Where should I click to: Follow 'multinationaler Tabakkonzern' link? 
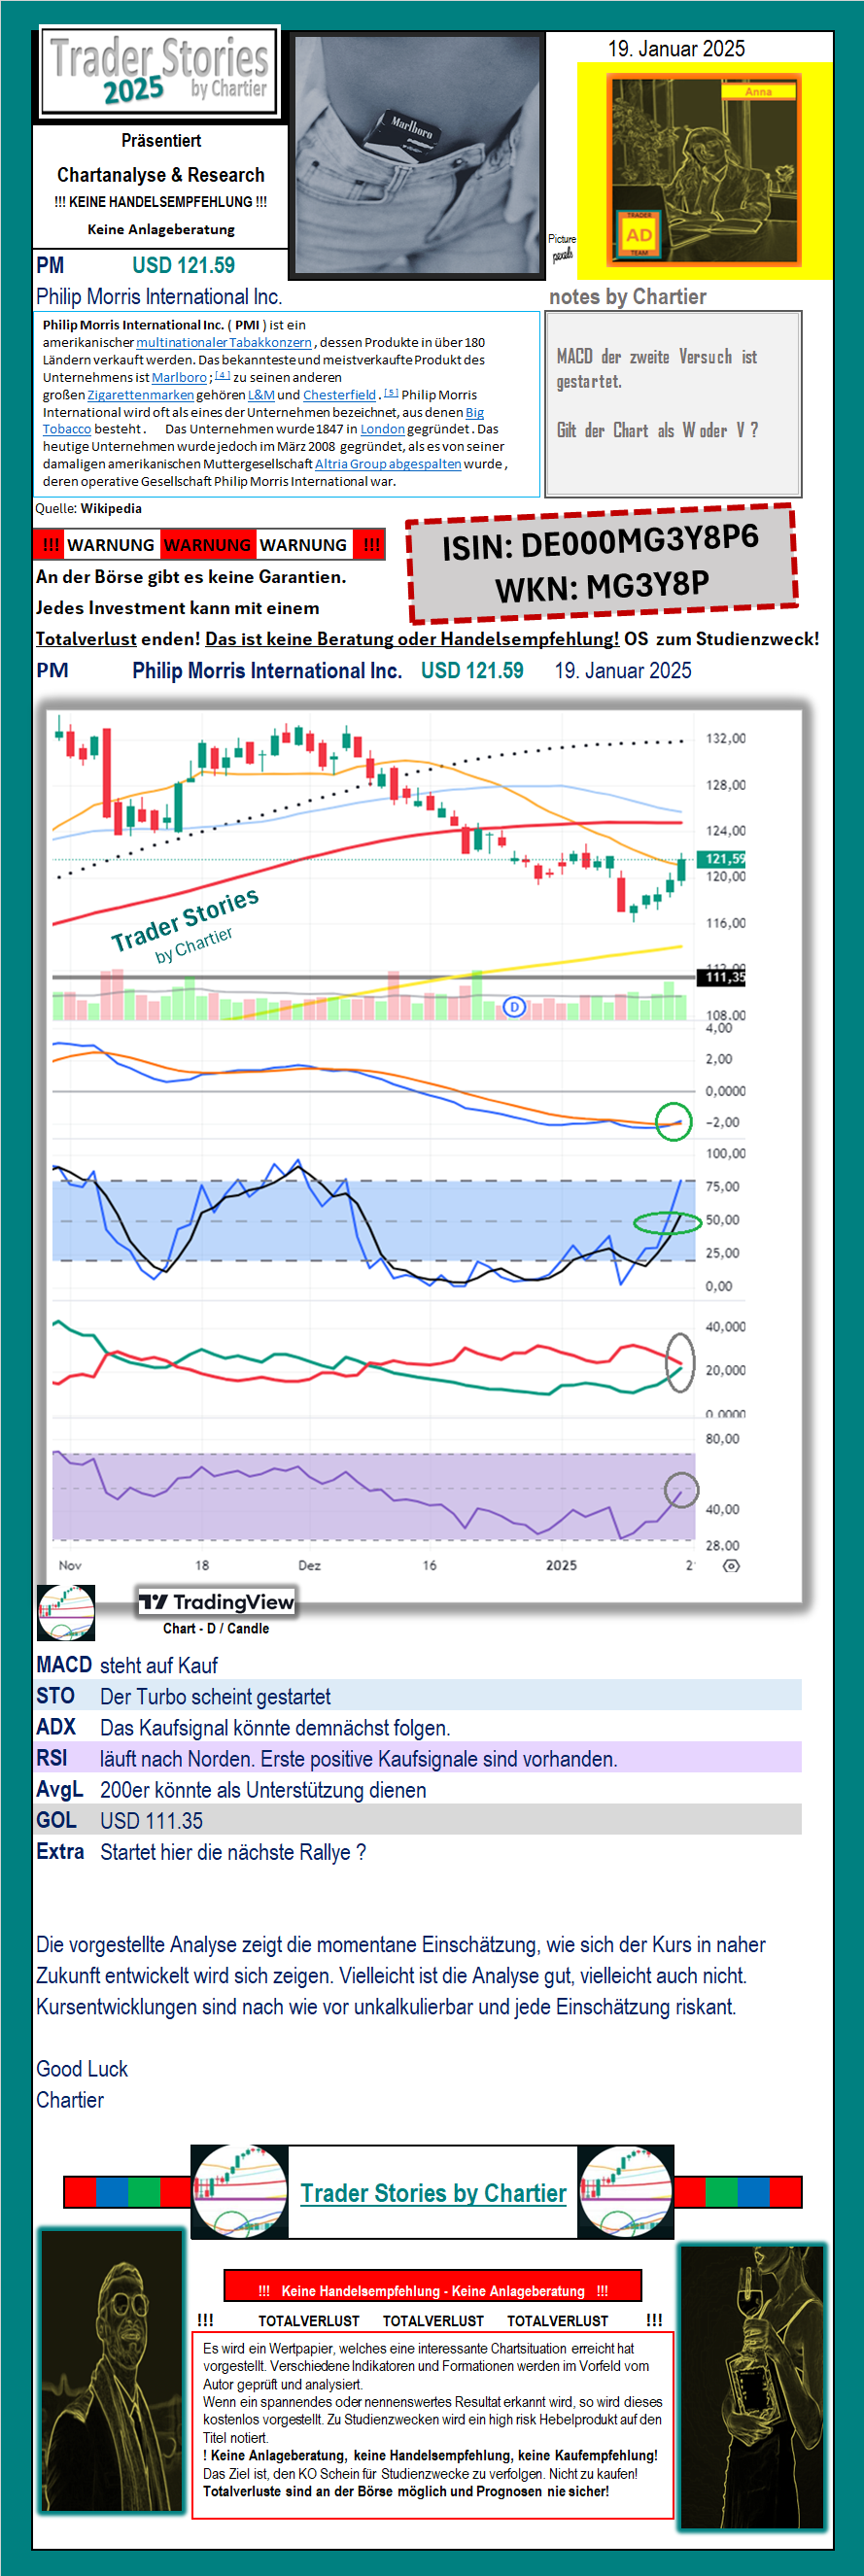224,342
